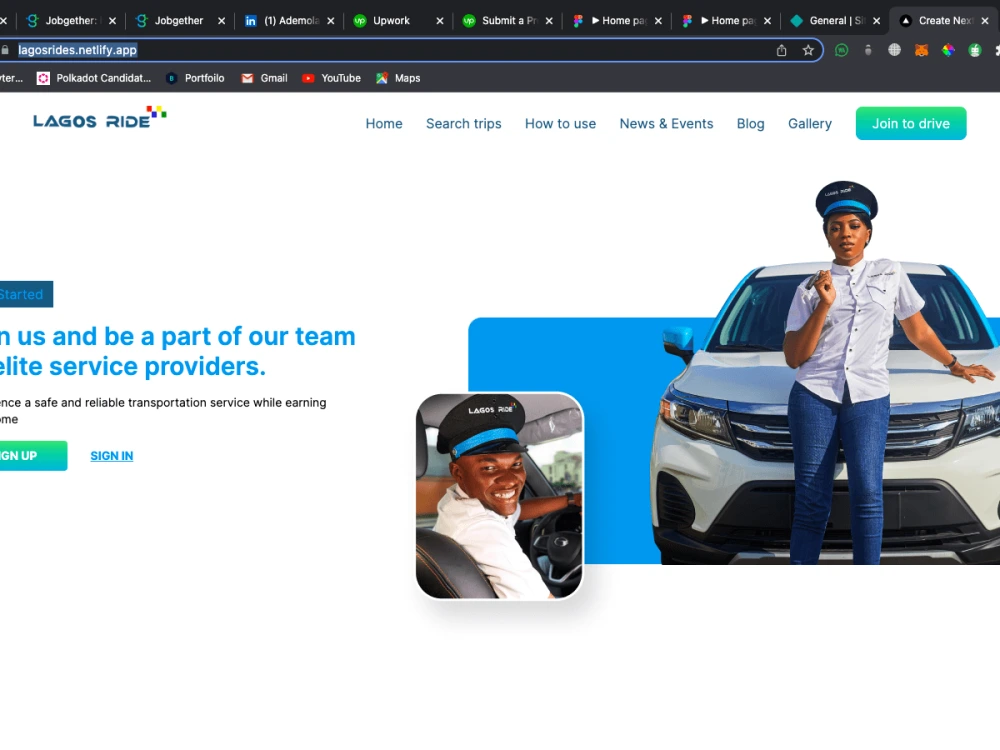Viewport: 1000px width, 750px height.
Task: Click the share page icon
Action: (781, 50)
